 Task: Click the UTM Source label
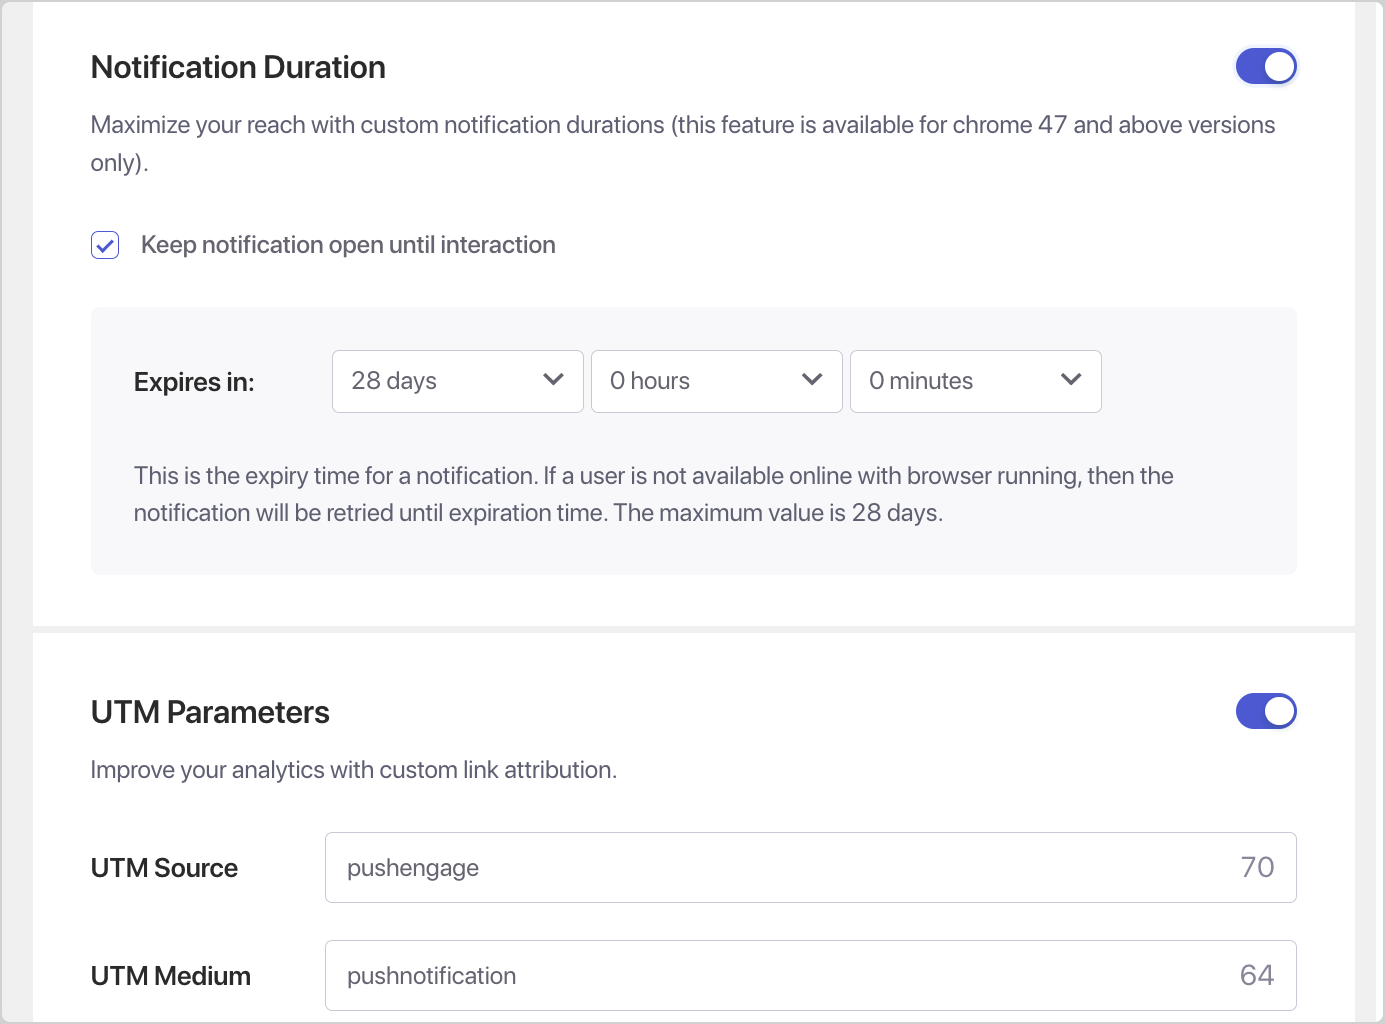(x=164, y=868)
